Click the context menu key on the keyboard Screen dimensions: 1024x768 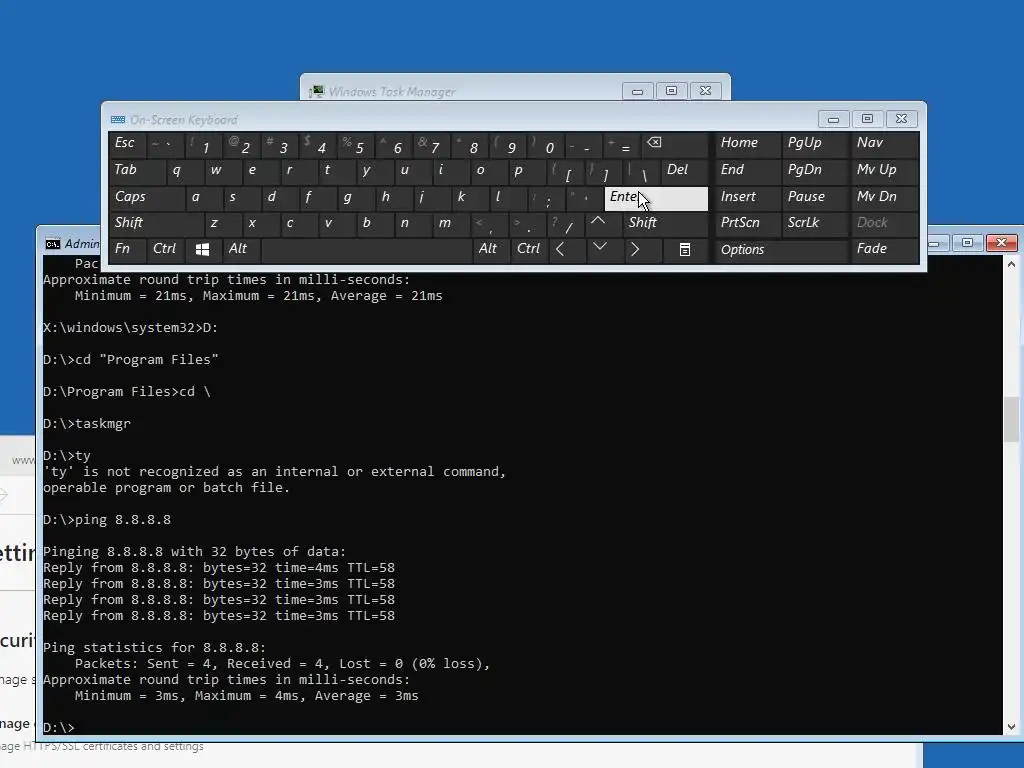684,249
